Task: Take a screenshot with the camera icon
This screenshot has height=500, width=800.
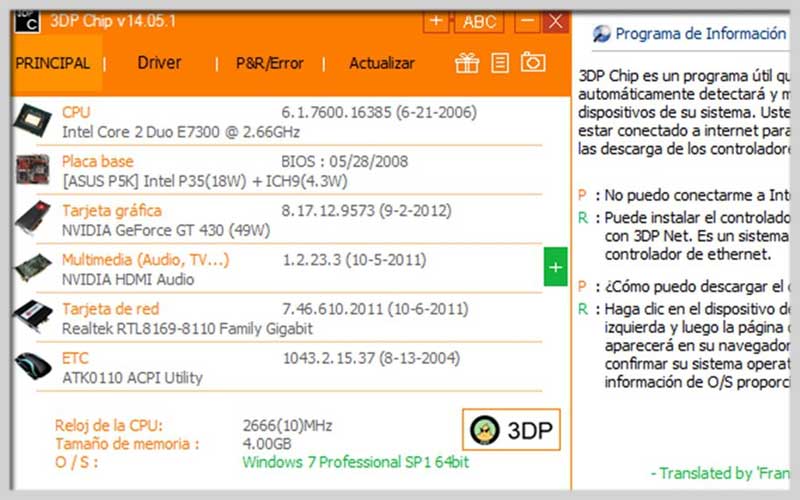Action: coord(533,62)
